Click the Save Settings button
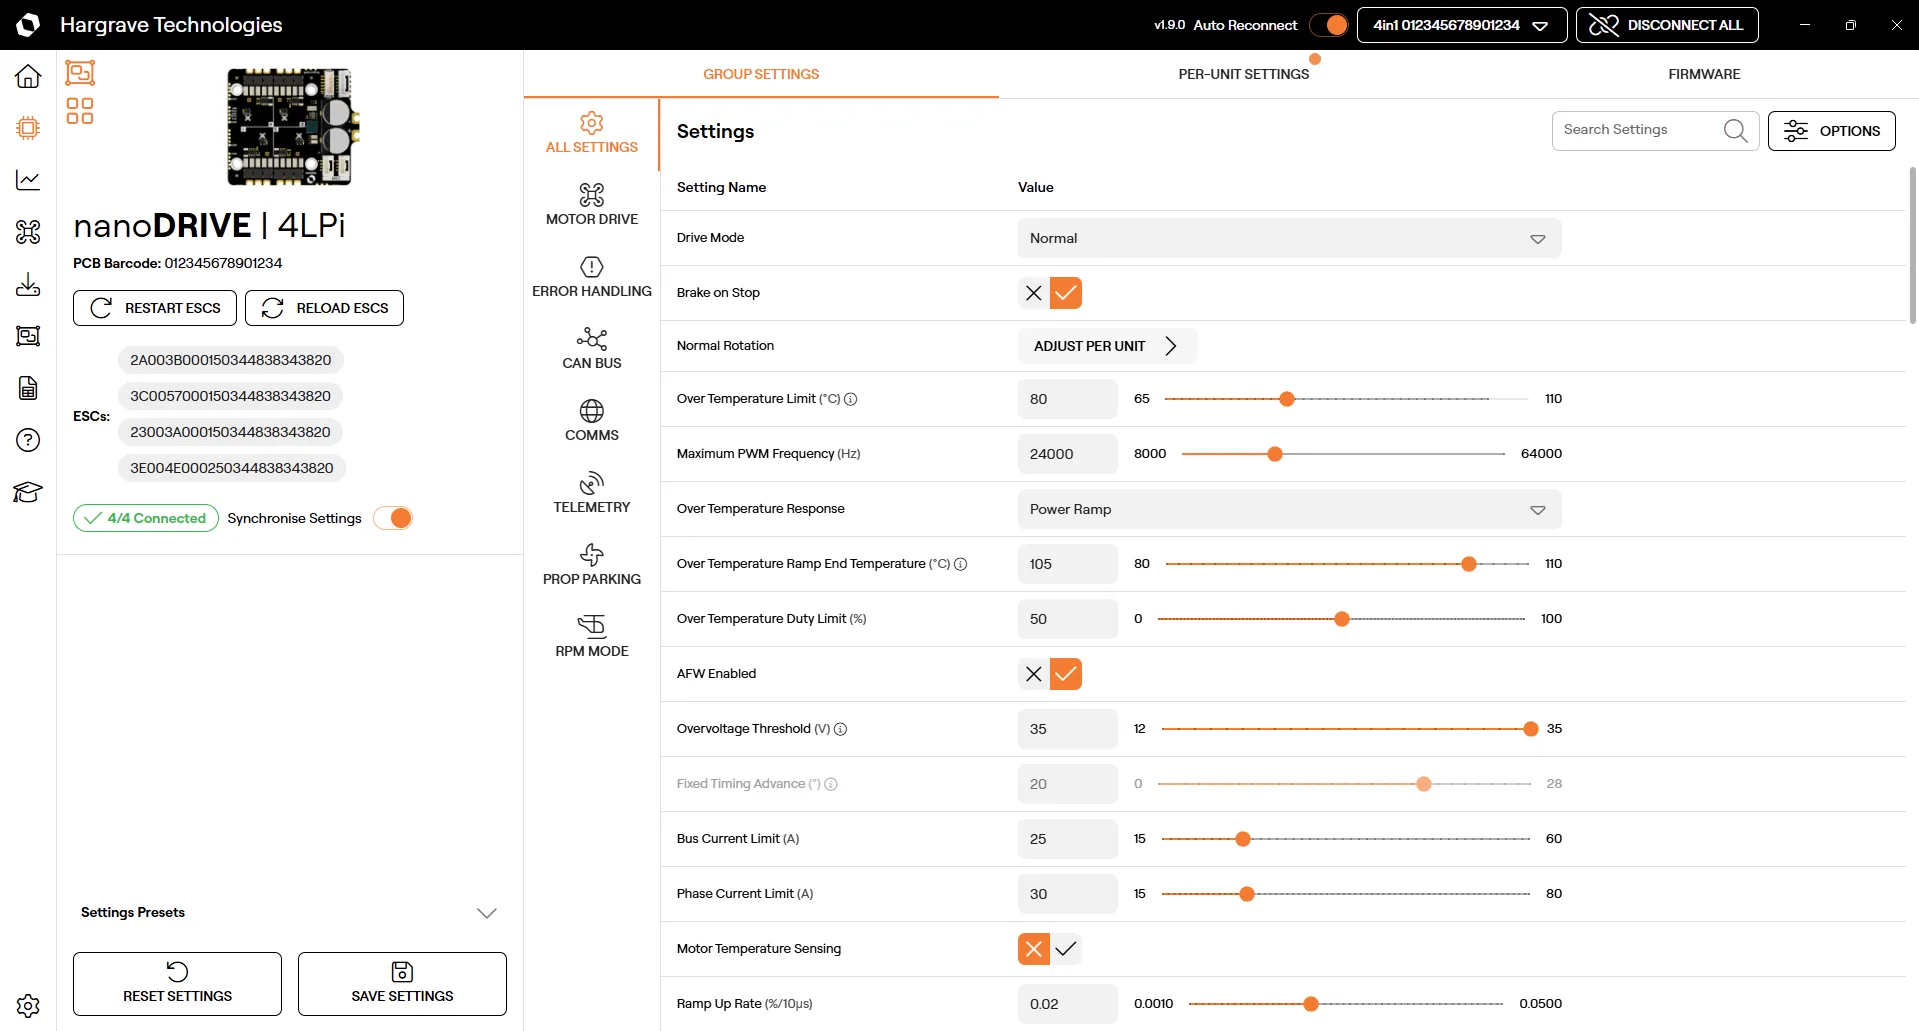 point(402,984)
